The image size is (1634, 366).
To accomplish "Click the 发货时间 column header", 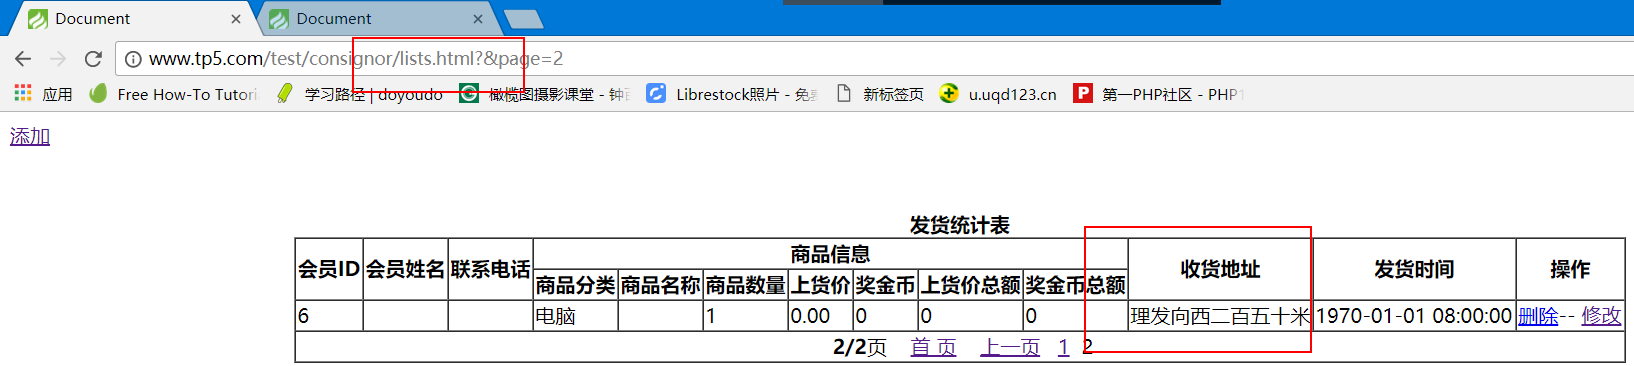I will click(x=1414, y=269).
